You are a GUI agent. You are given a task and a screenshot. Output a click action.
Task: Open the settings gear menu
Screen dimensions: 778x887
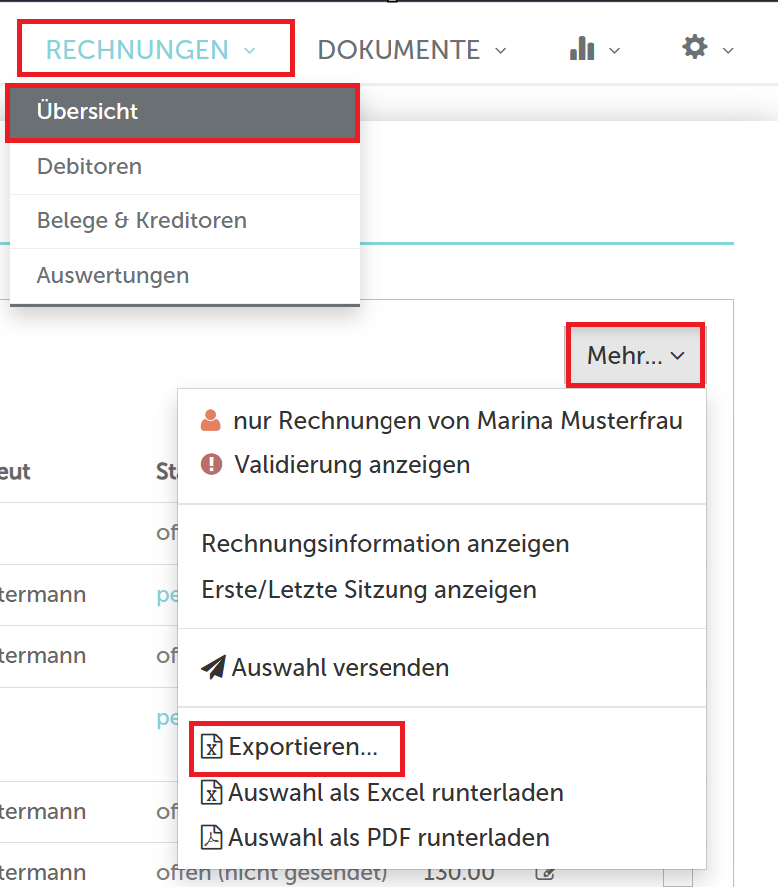click(x=695, y=47)
